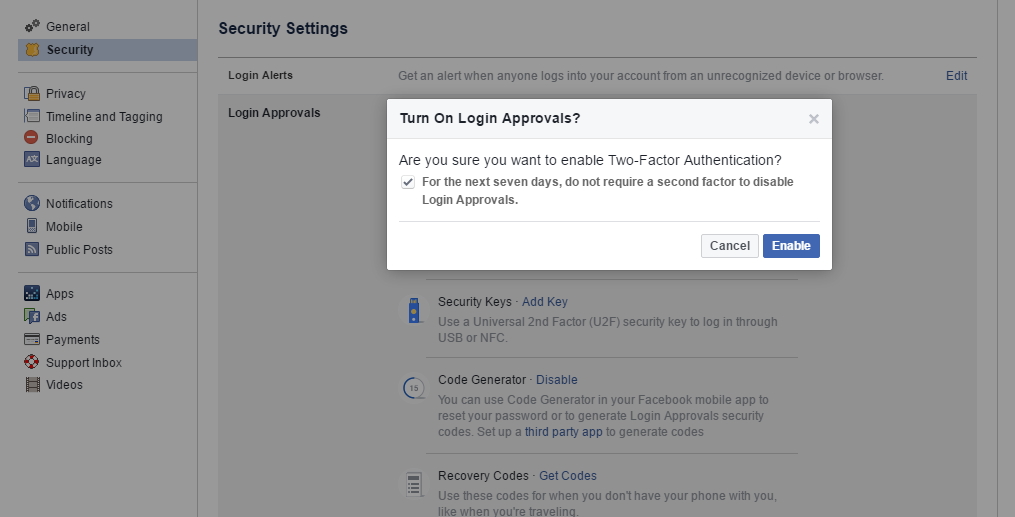Click the Public Posts feed icon

click(x=32, y=250)
